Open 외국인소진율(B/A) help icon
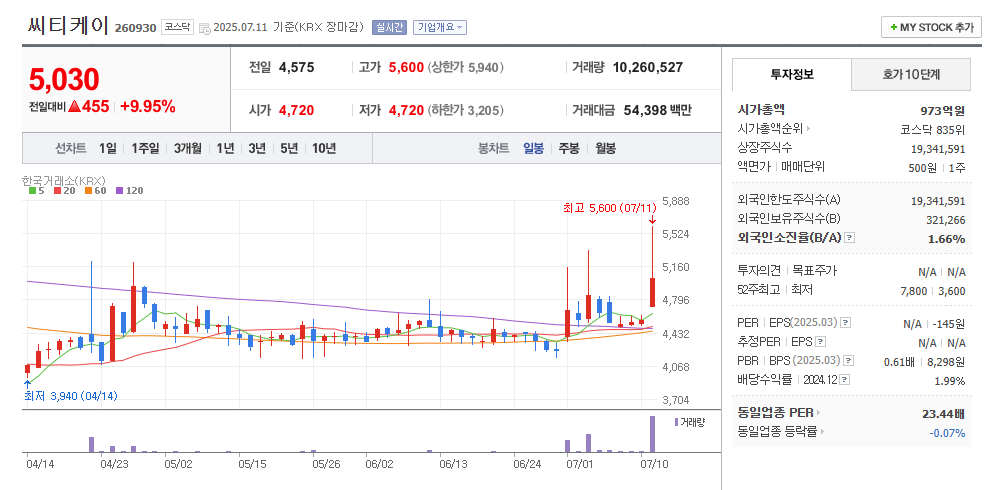992x490 pixels. 850,238
